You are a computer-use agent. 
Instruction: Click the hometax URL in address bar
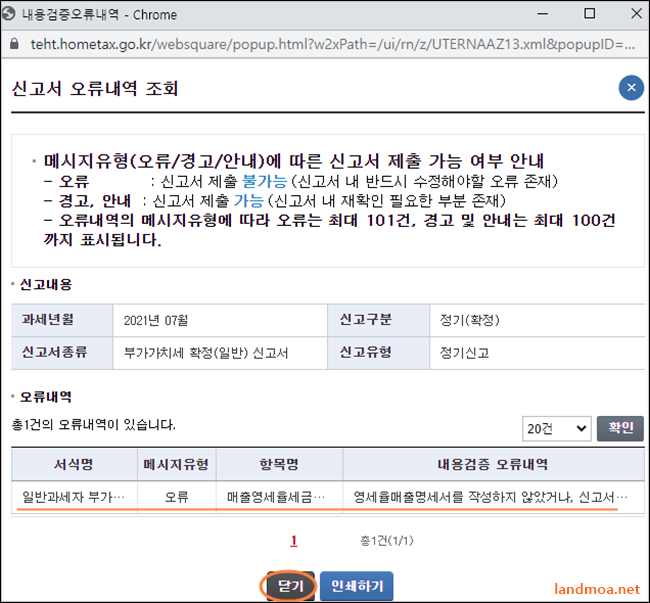(332, 44)
